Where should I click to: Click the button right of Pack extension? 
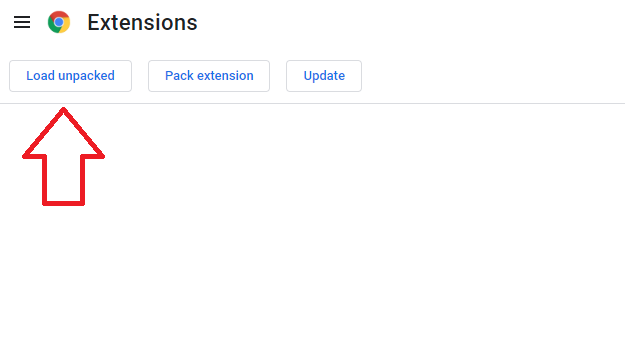(324, 76)
